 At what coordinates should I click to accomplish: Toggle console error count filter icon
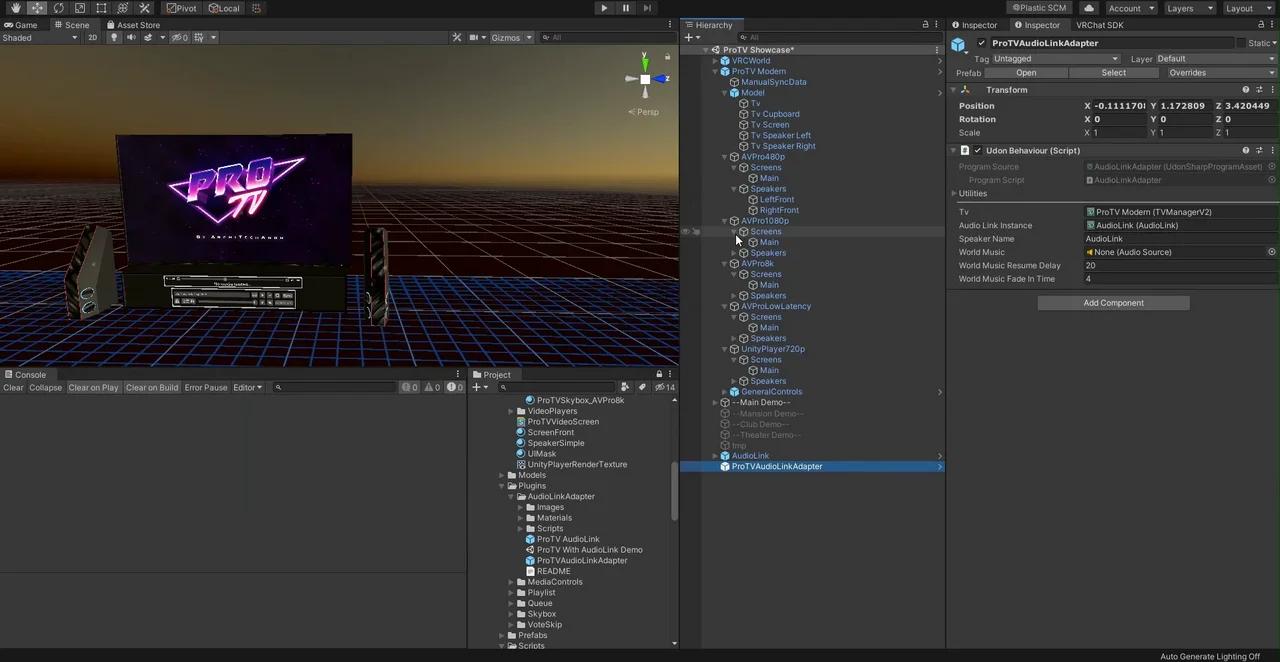coord(453,388)
